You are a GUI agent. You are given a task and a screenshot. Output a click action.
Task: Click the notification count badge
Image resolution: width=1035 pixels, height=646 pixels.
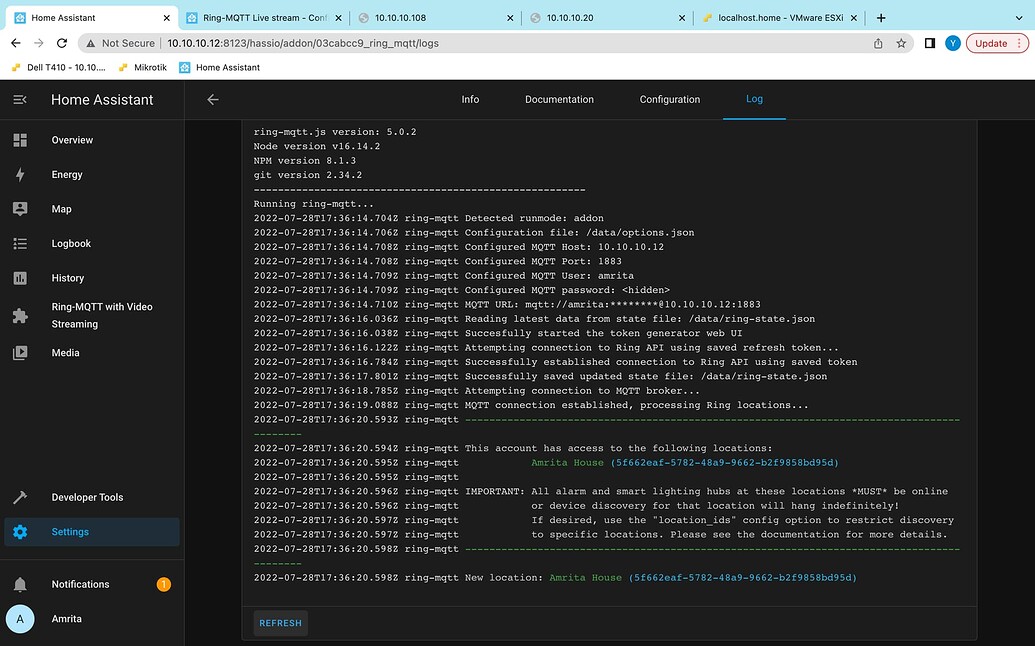click(164, 584)
